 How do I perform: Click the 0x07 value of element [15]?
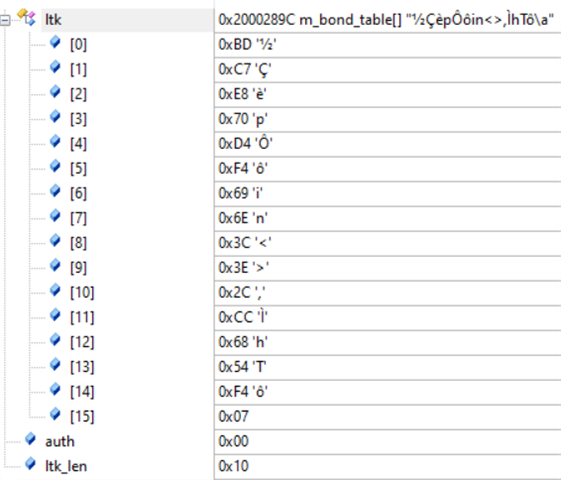pyautogui.click(x=233, y=417)
